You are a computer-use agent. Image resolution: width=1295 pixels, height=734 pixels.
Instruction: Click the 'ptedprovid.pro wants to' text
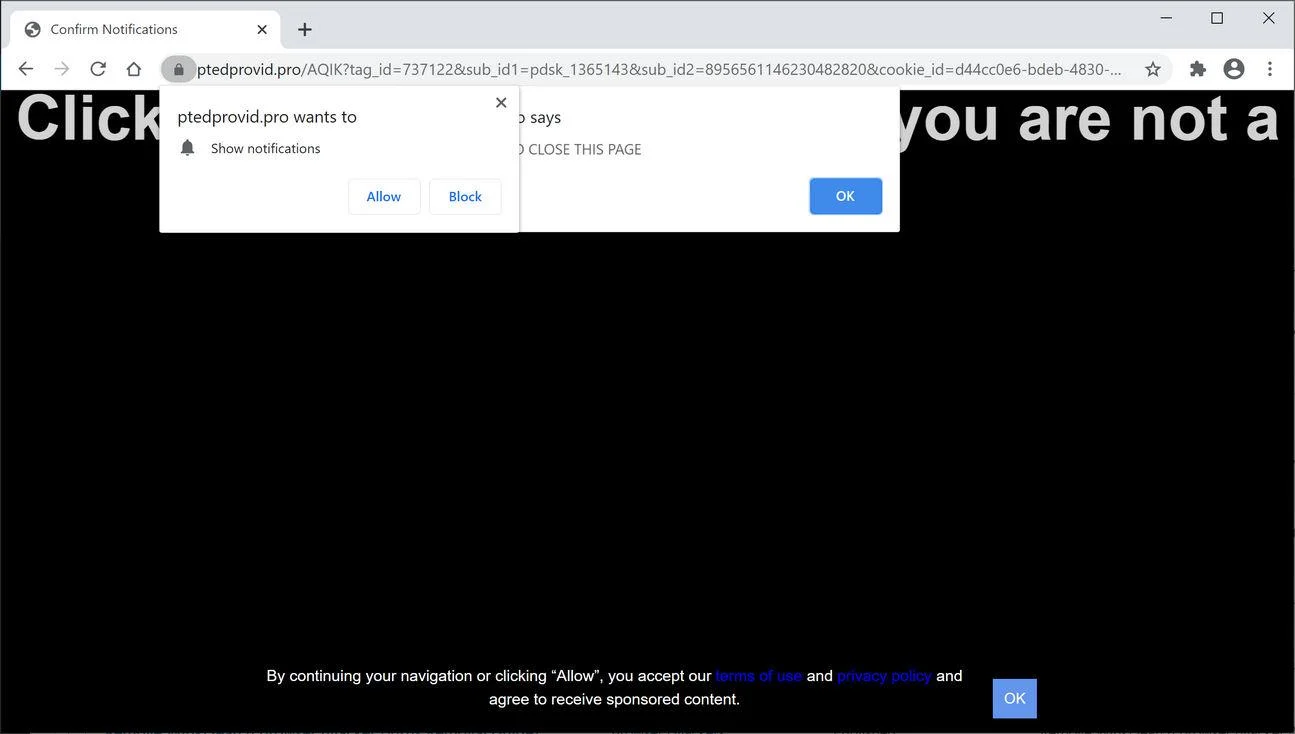click(267, 117)
